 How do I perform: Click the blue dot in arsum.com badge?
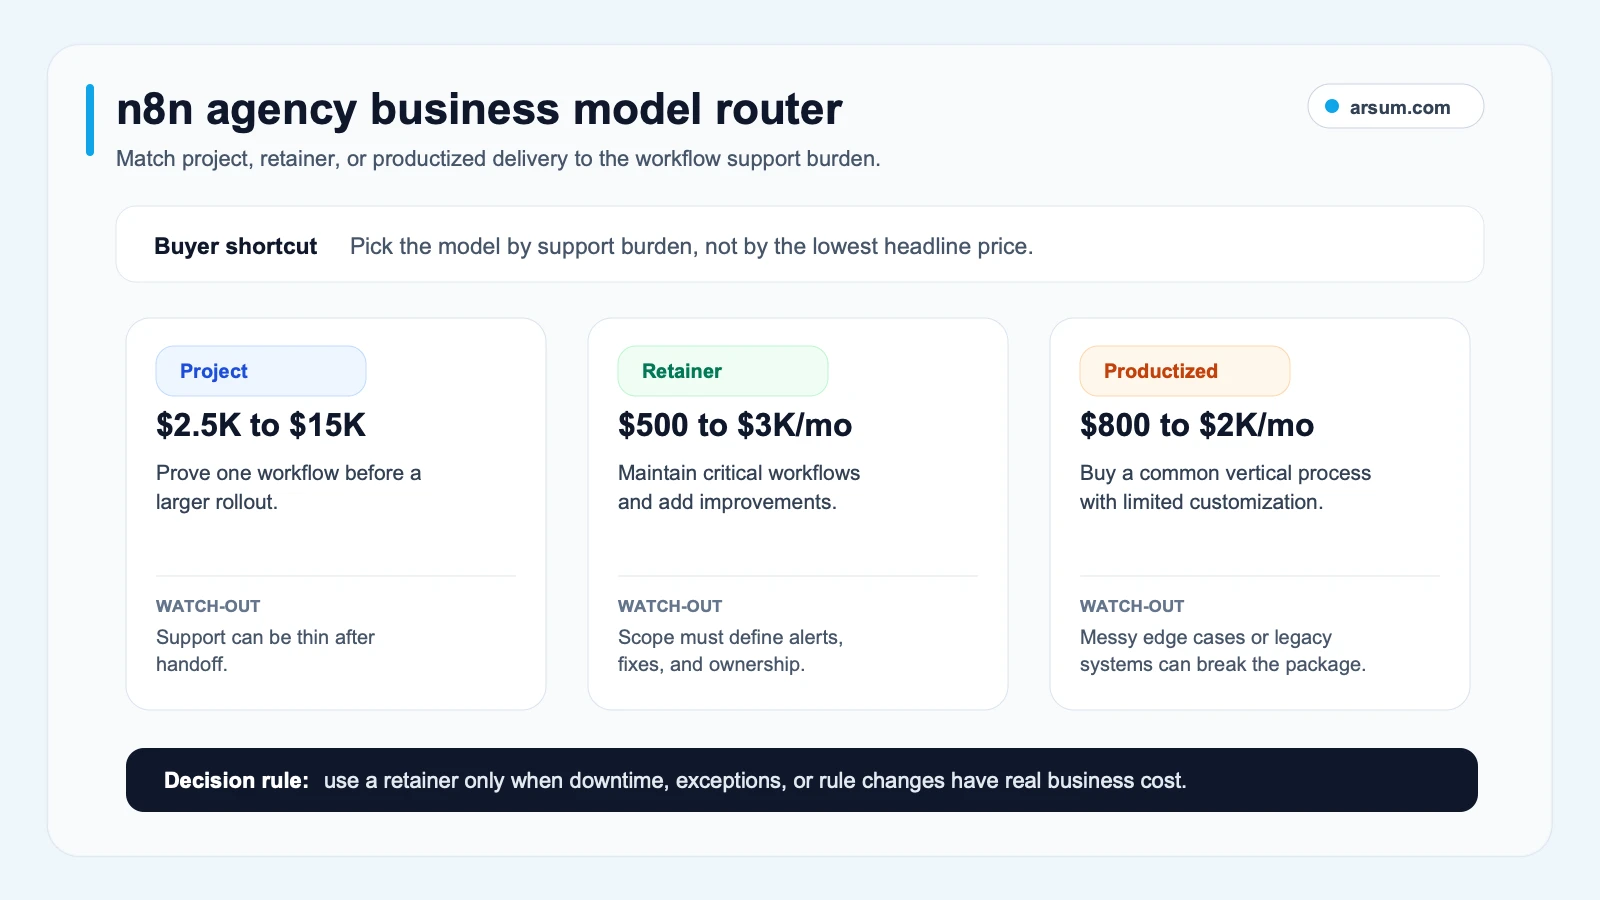pos(1332,106)
